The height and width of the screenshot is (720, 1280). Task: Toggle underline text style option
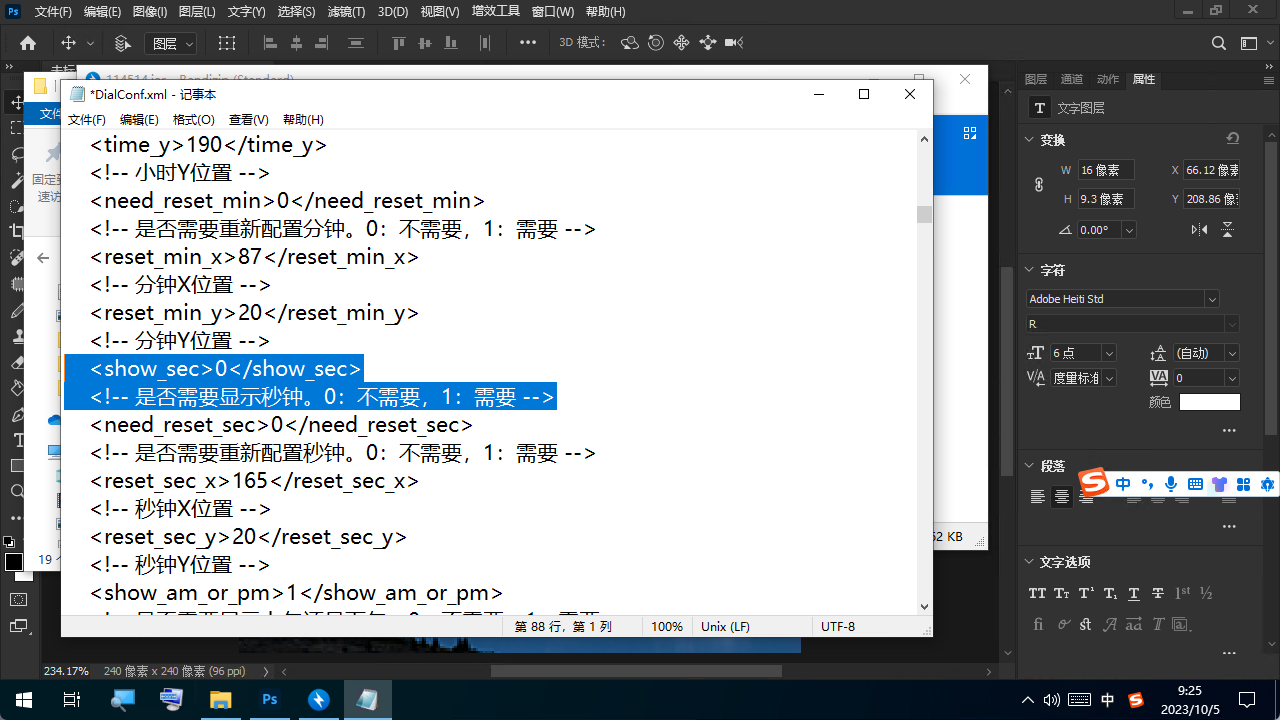[x=1133, y=593]
